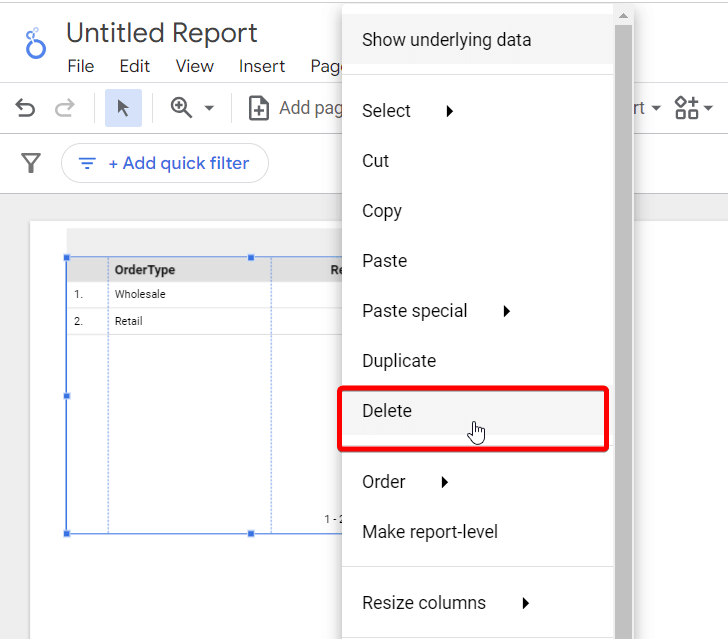Image resolution: width=728 pixels, height=639 pixels.
Task: Click the row number 1. cell
Action: [x=88, y=294]
